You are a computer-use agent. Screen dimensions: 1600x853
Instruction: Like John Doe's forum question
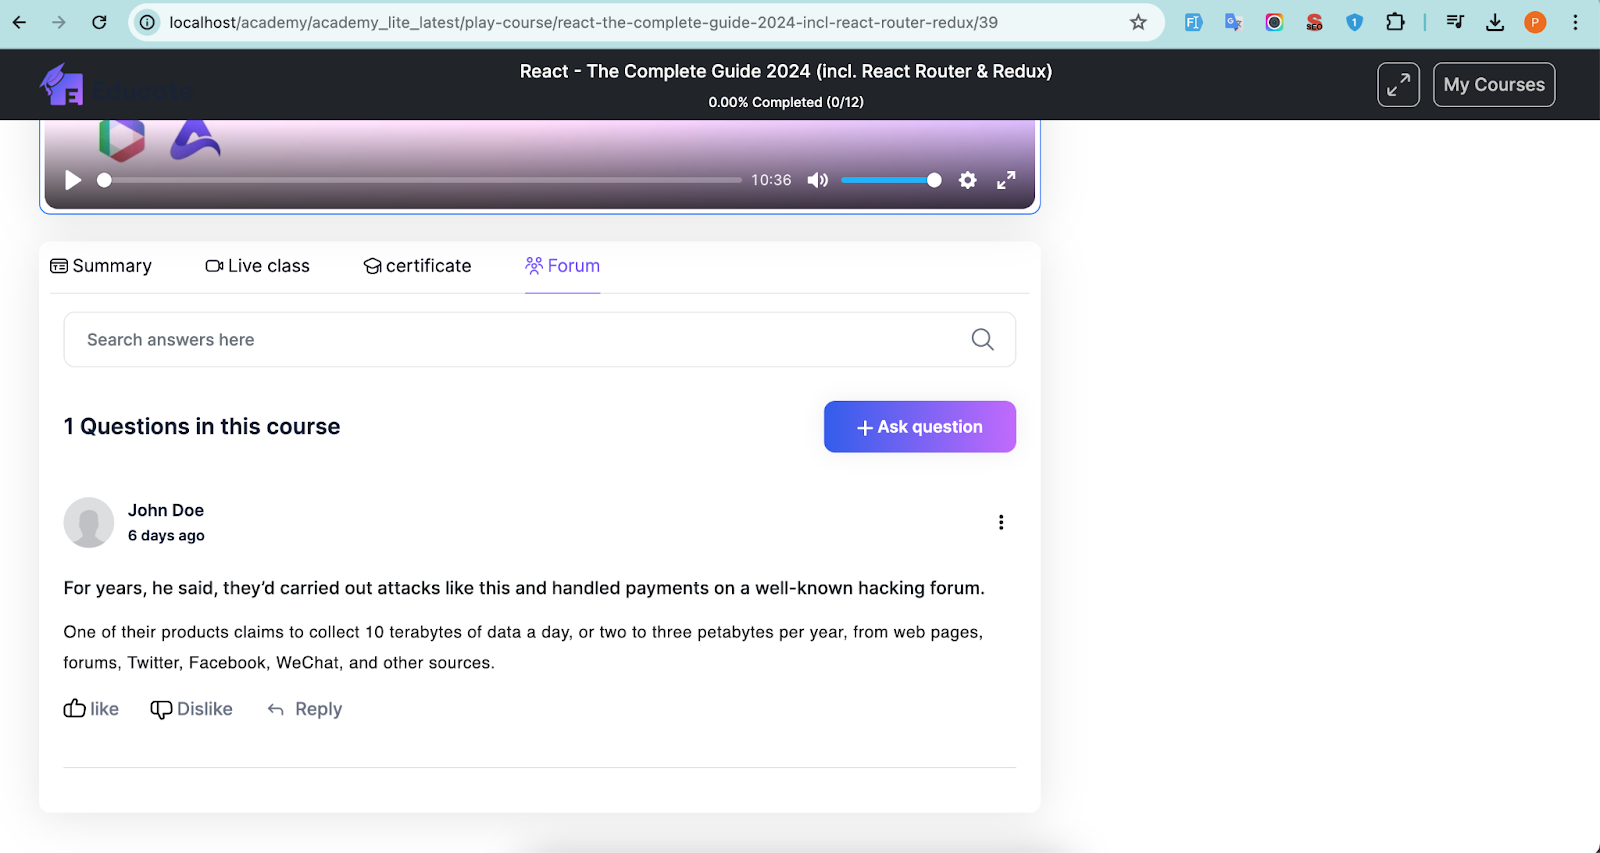[x=91, y=709]
